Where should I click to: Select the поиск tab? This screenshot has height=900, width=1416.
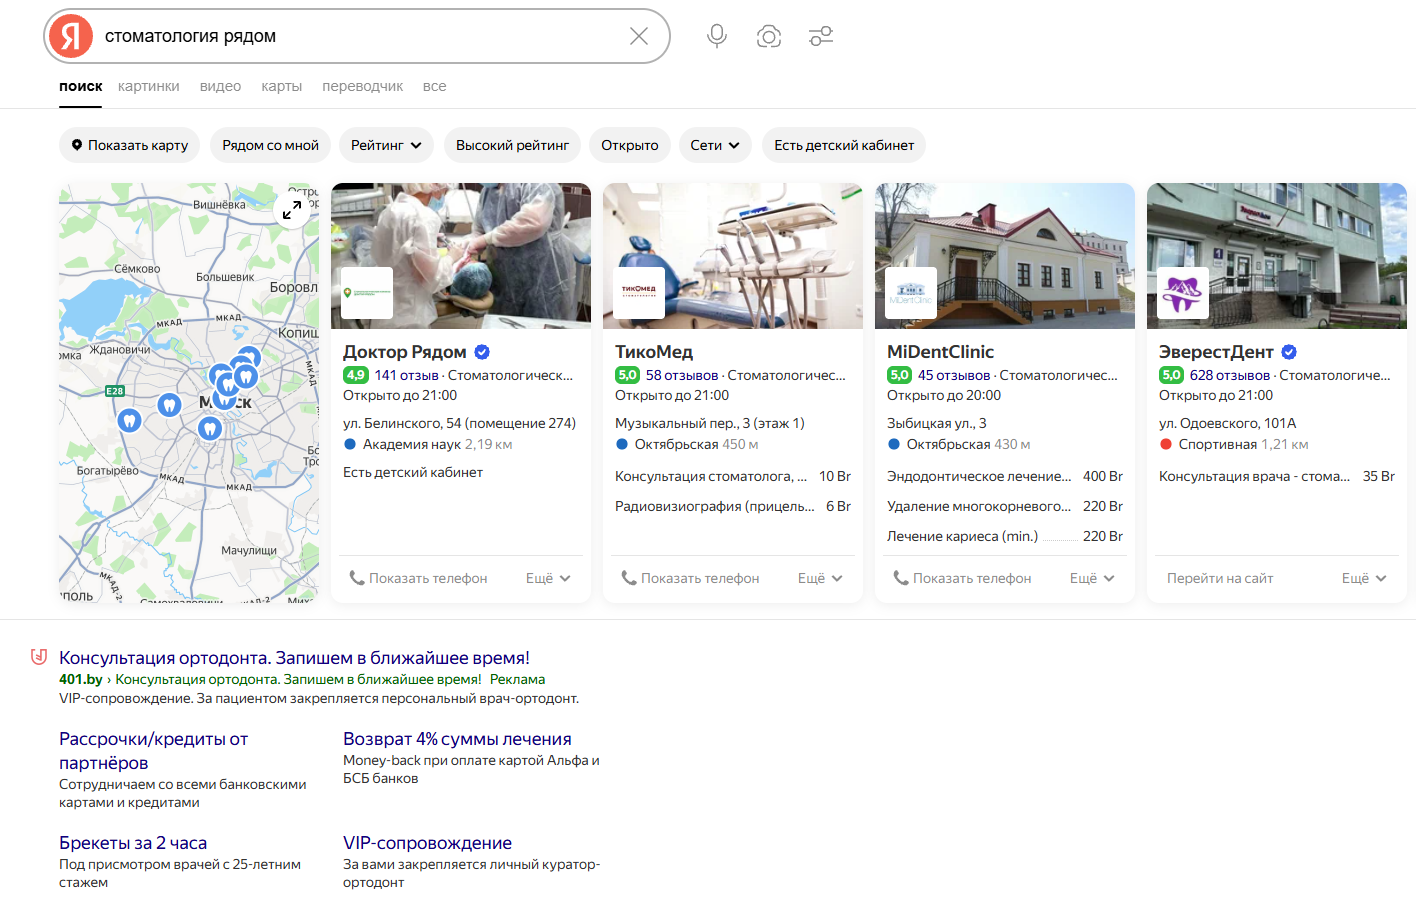click(x=81, y=86)
